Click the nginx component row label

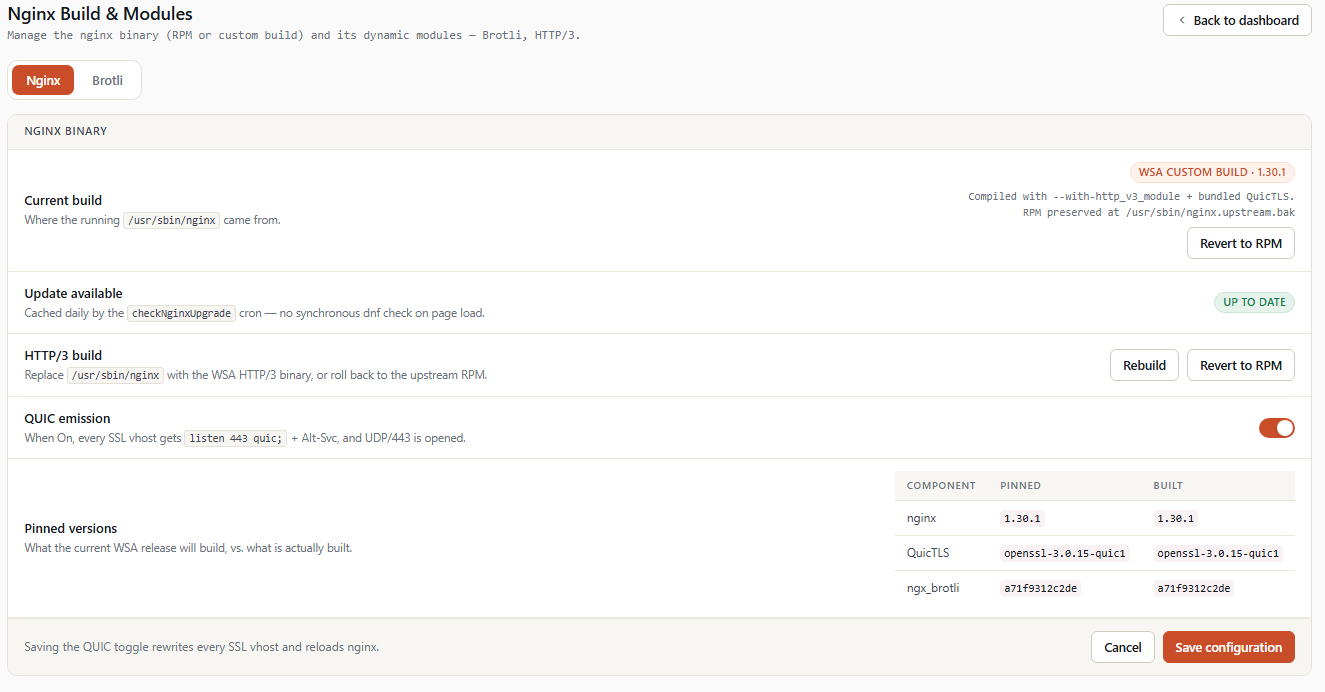[921, 518]
